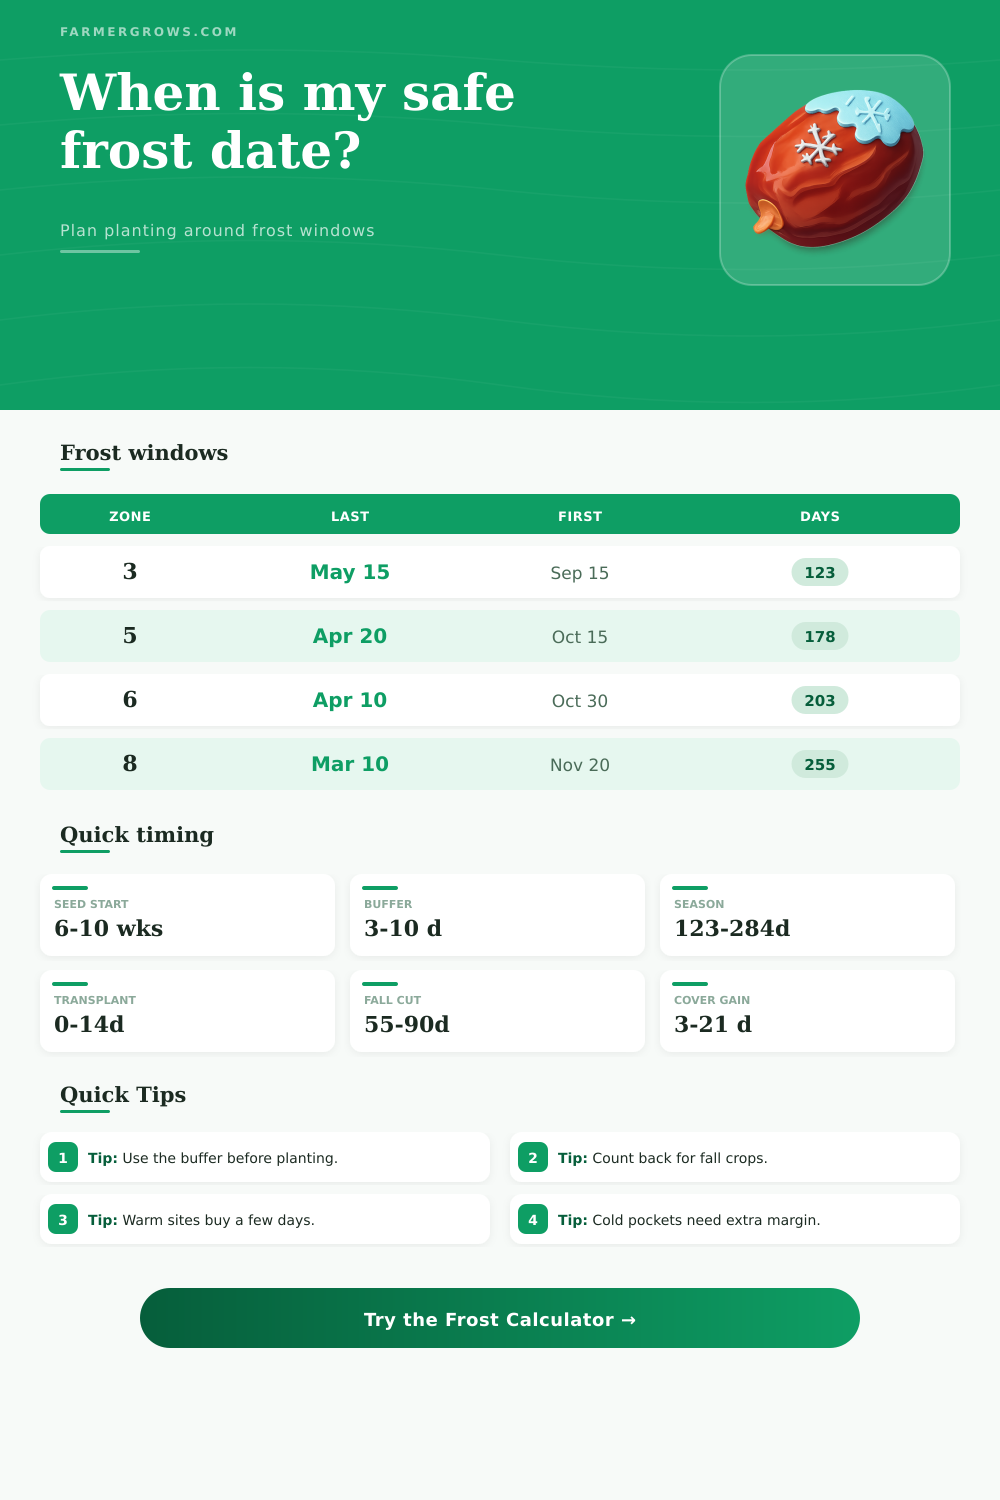Click the 123 days badge
The width and height of the screenshot is (1000, 1500).
820,572
